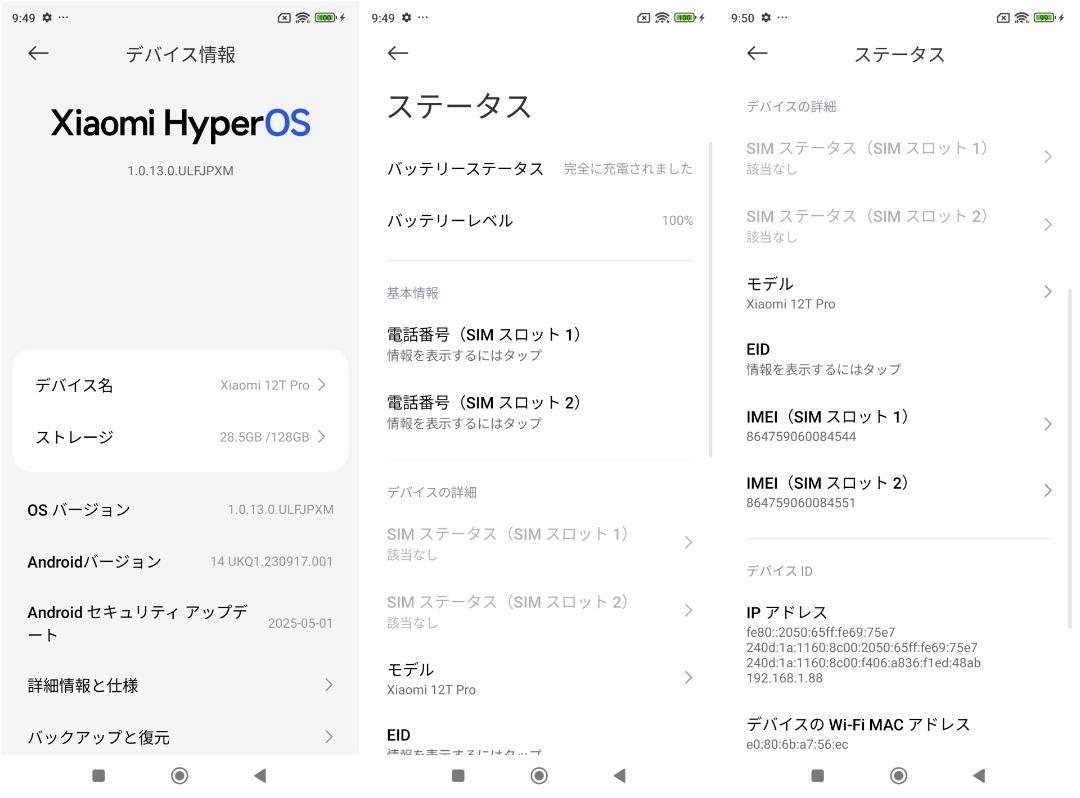Tap IP アドレス entry
This screenshot has height=798, width=1080.
click(x=899, y=644)
